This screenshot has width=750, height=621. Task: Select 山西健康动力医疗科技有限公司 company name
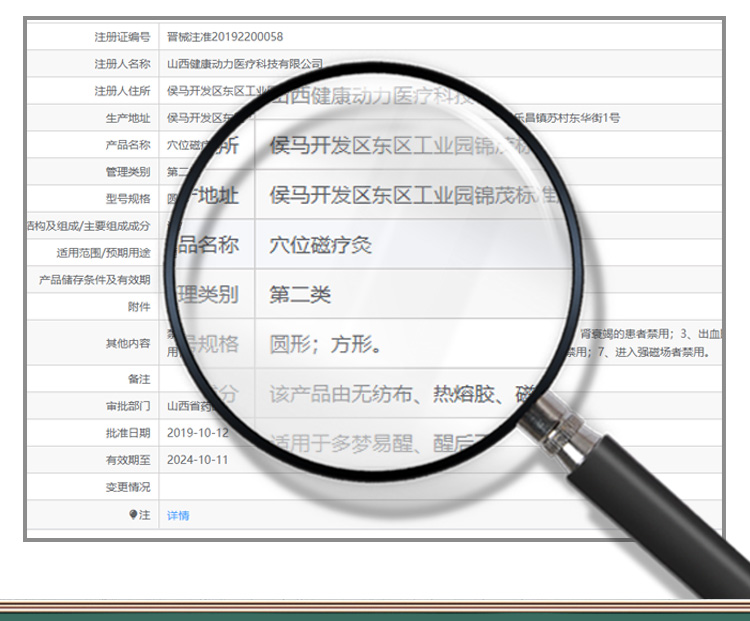pos(245,64)
